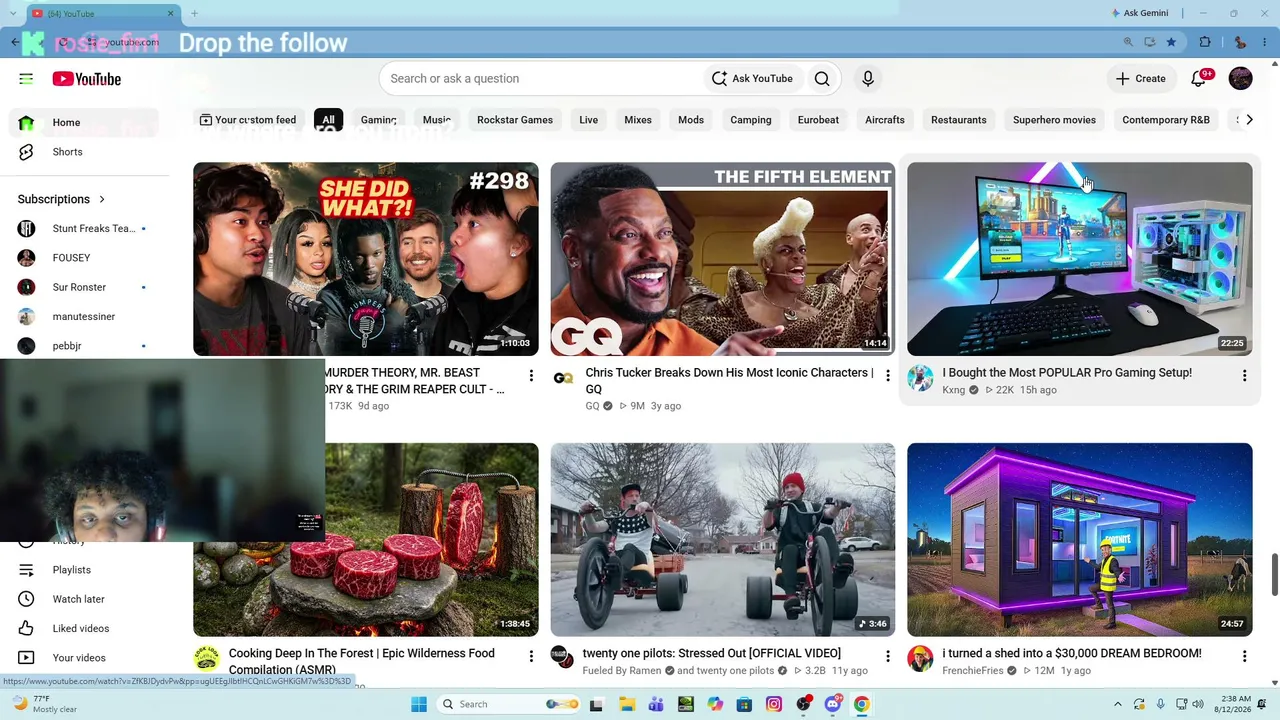Open Instagram from the taskbar
Screen dimensions: 1280x720
pyautogui.click(x=774, y=704)
